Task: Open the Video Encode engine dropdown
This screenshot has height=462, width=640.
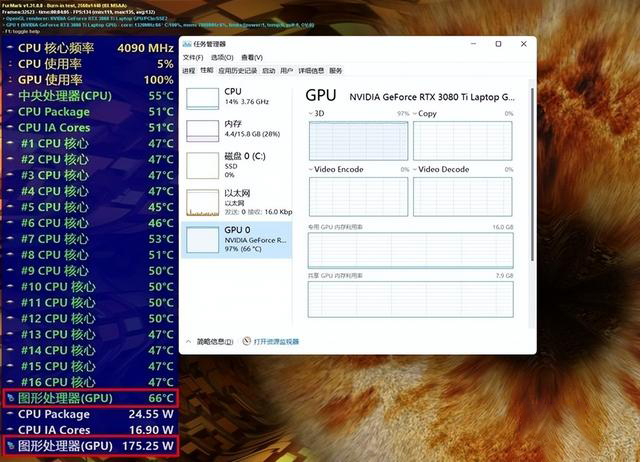Action: [310, 170]
